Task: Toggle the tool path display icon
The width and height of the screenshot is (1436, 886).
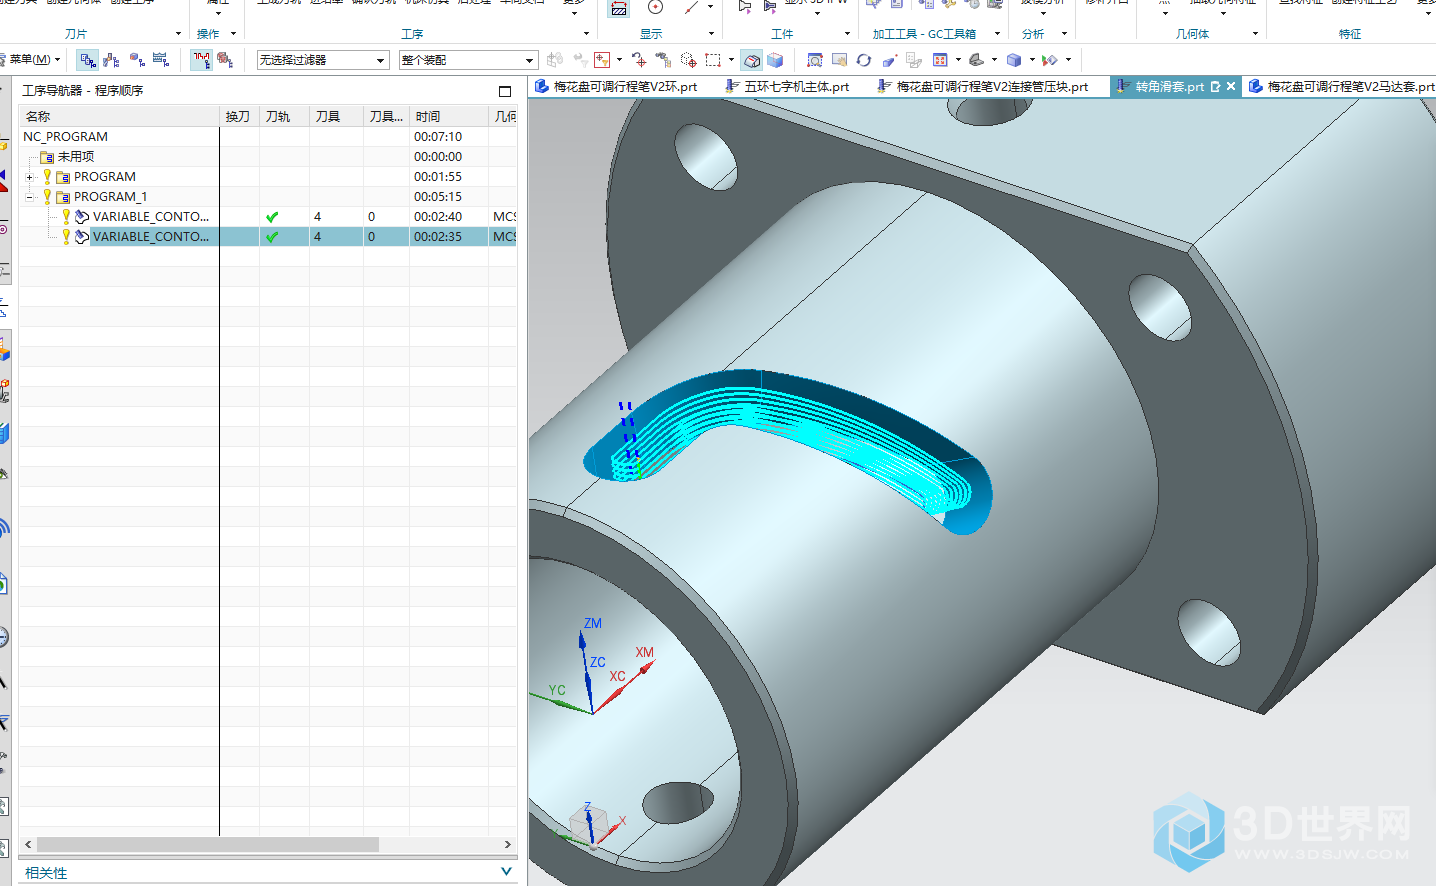Action: pyautogui.click(x=202, y=60)
